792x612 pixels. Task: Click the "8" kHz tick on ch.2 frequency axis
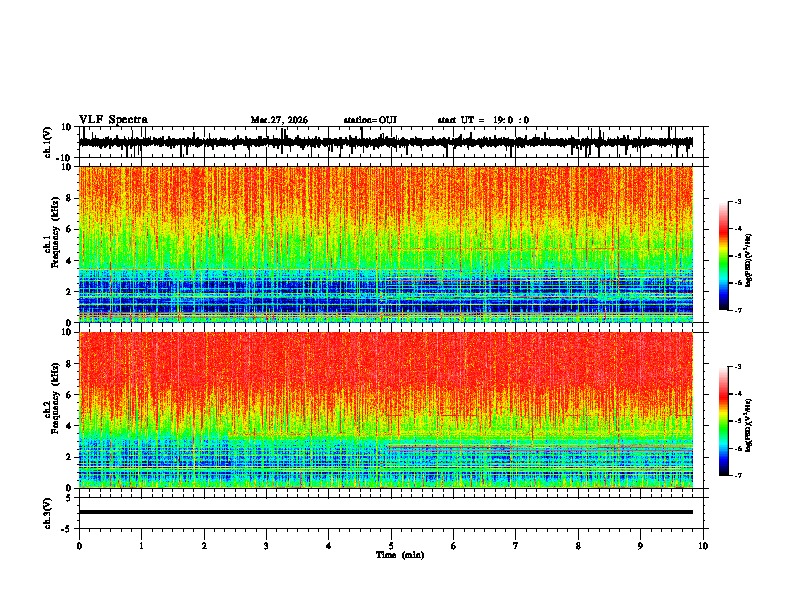69,364
